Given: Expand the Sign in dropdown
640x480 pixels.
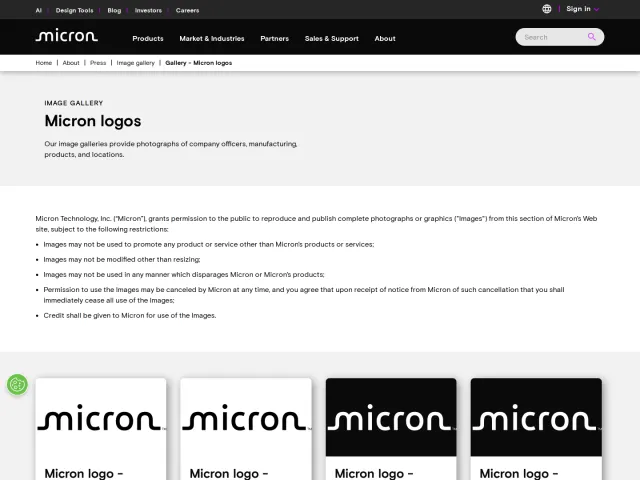Looking at the screenshot, I should 582,9.
